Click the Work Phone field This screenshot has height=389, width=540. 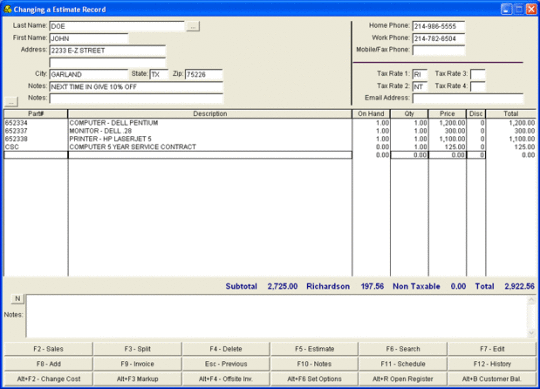[439, 39]
